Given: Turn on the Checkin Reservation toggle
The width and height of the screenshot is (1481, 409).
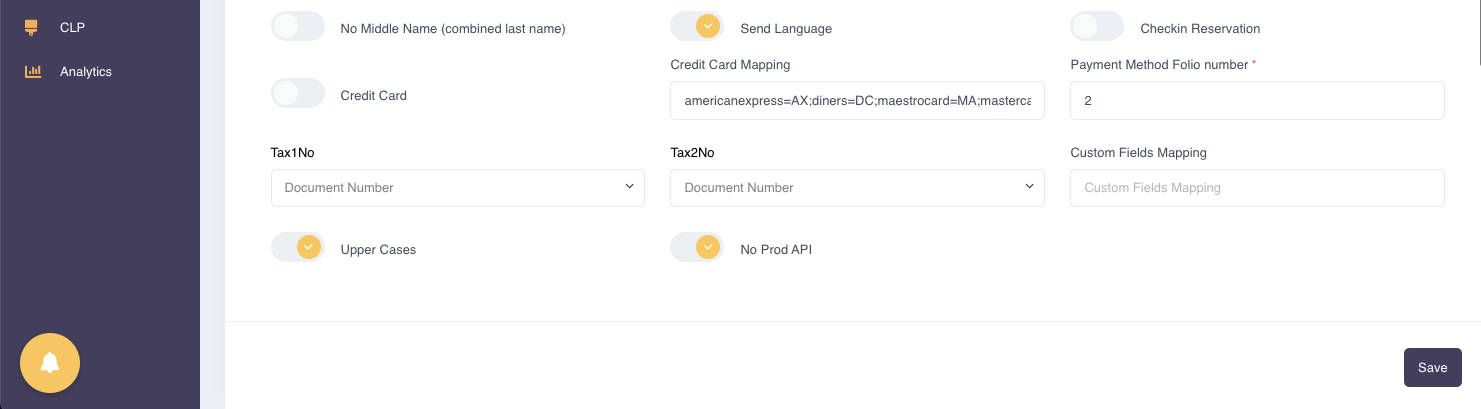Looking at the screenshot, I should [x=1097, y=27].
